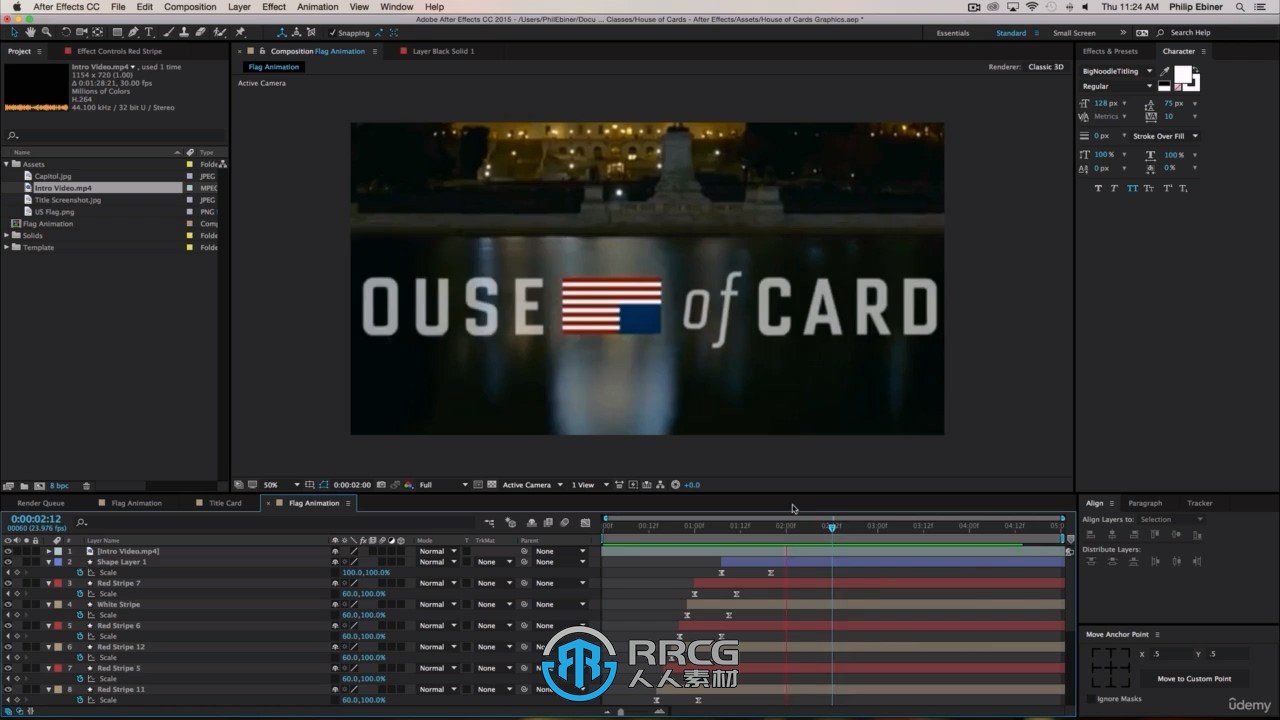This screenshot has width=1280, height=720.
Task: Select the Roto Brush tool
Action: click(x=220, y=32)
